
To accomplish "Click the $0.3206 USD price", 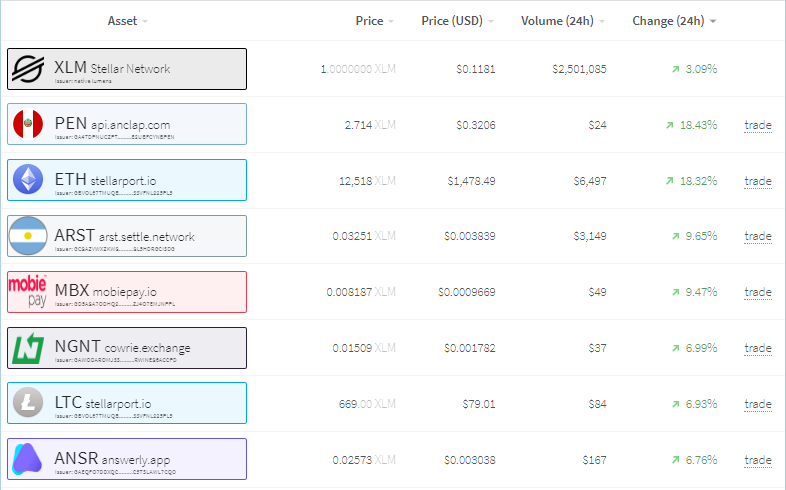I will coord(476,125).
